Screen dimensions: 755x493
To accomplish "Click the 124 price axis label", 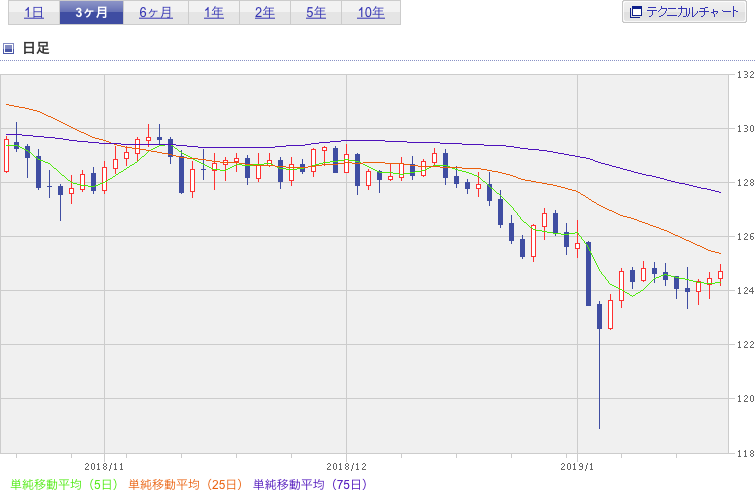I will (x=746, y=290).
